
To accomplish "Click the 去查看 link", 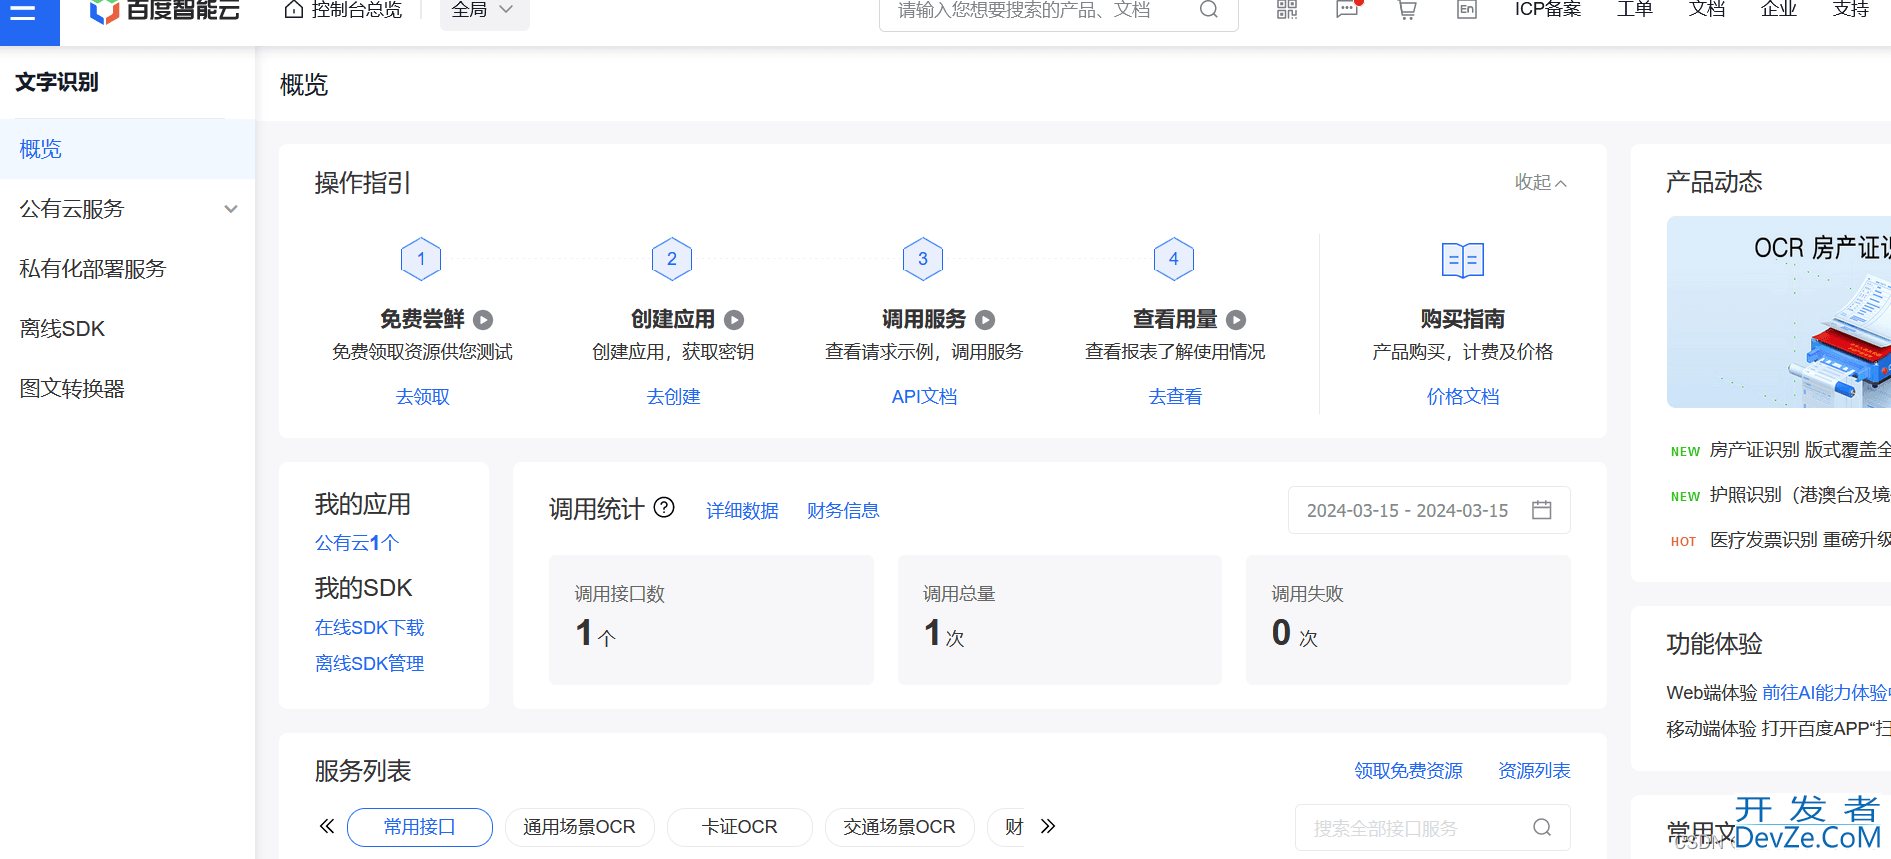I will pyautogui.click(x=1176, y=397).
